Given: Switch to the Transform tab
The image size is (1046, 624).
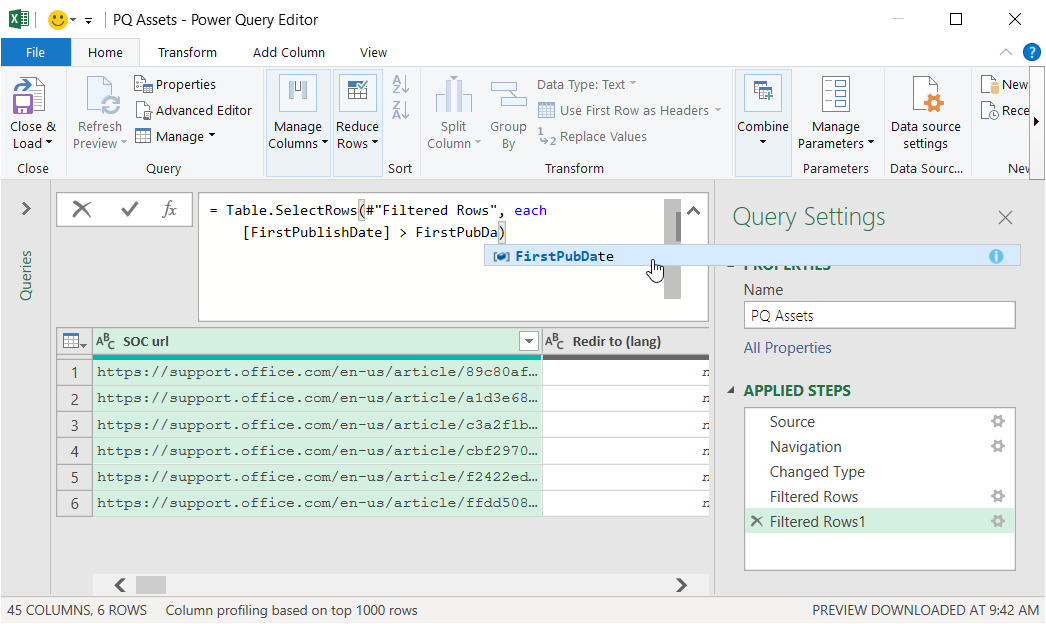Looking at the screenshot, I should pyautogui.click(x=187, y=52).
